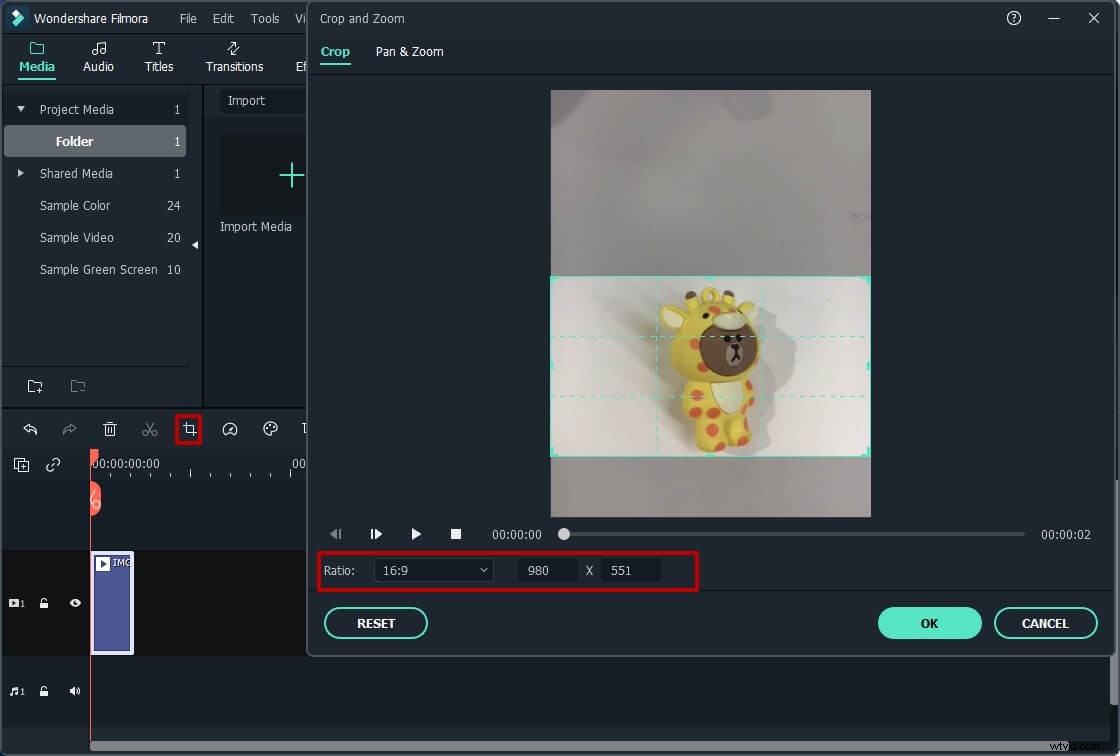Mute audio track 1 speaker icon
This screenshot has height=756, width=1120.
point(74,691)
